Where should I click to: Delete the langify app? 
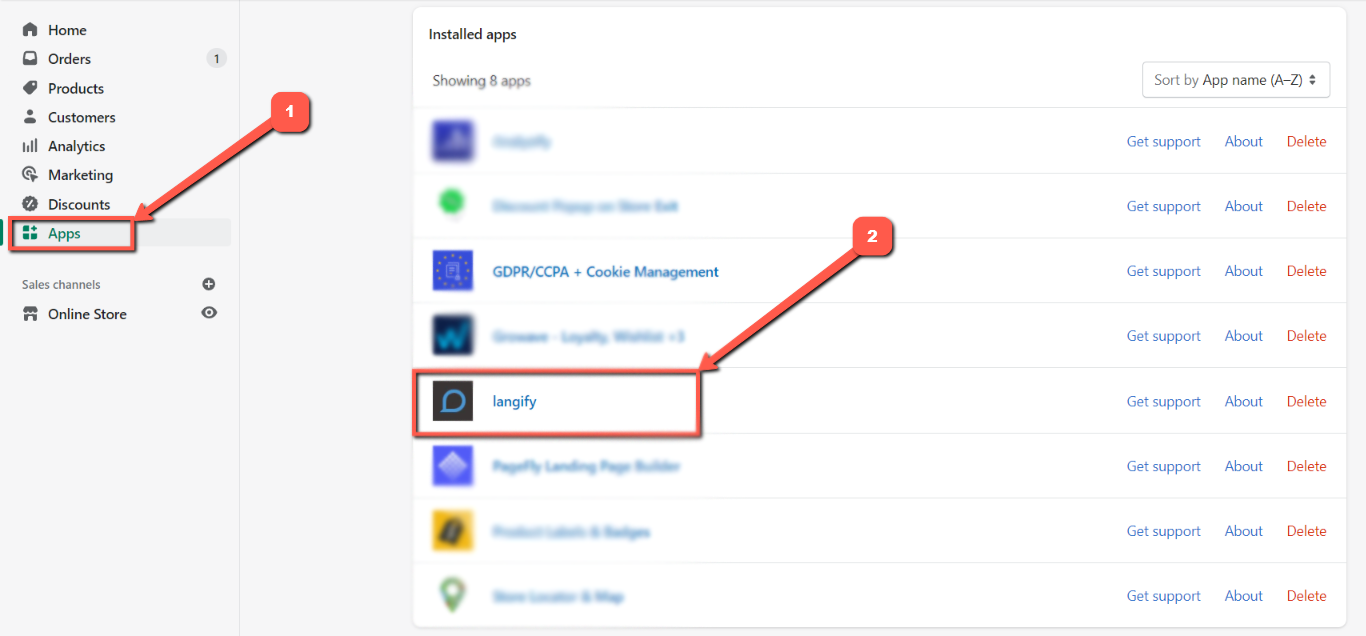point(1307,401)
